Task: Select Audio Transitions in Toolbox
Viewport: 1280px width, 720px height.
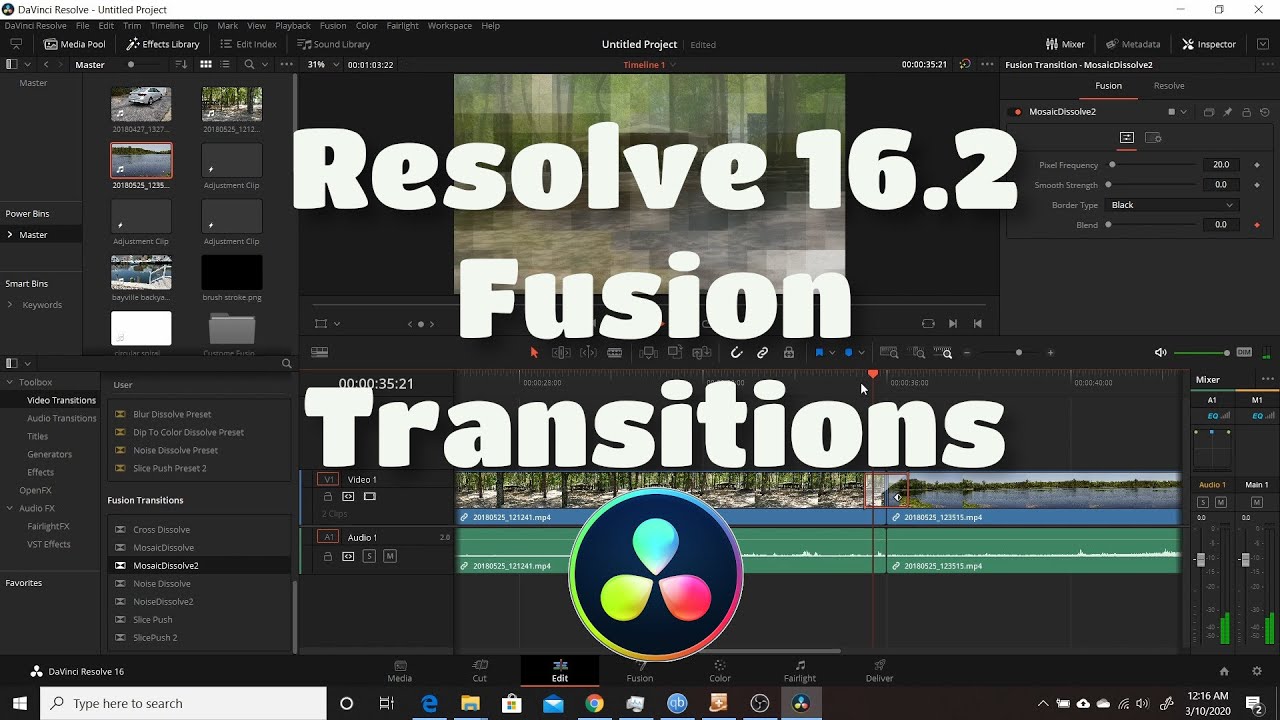Action: click(62, 418)
